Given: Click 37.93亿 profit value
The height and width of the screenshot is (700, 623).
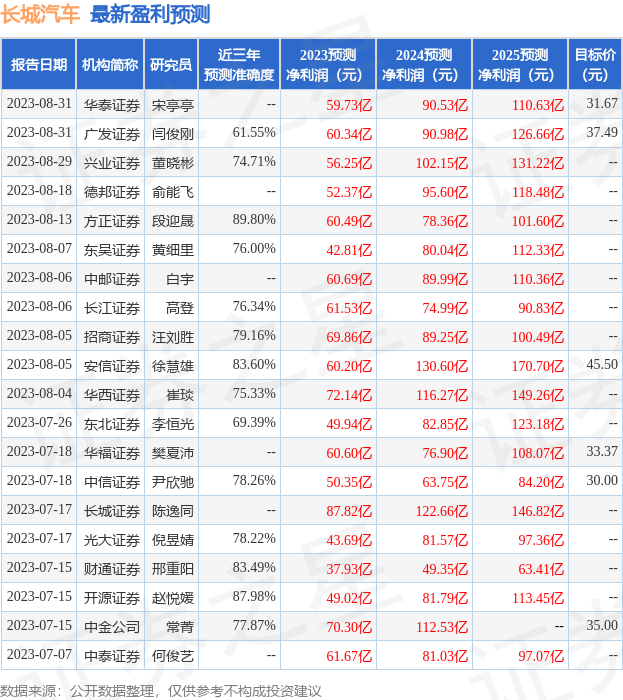Looking at the screenshot, I should (349, 569).
